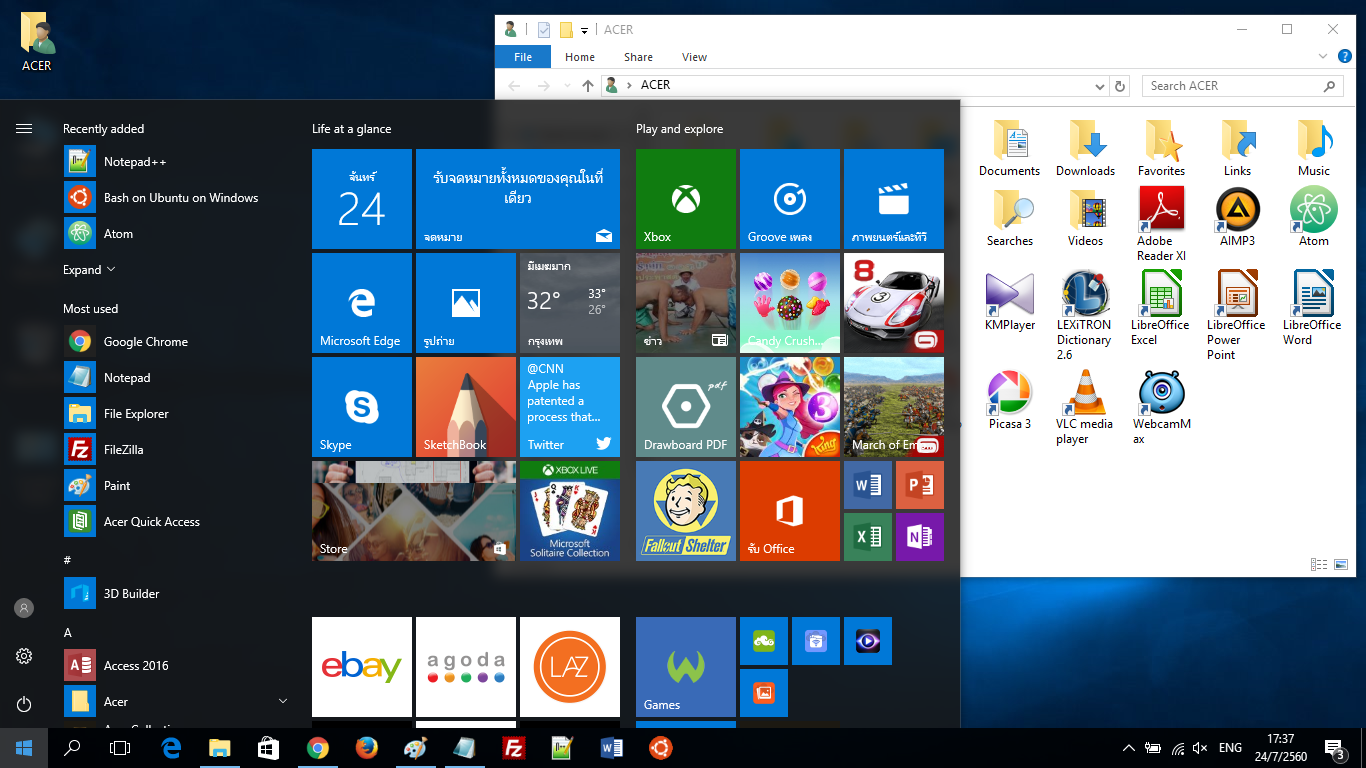Open Settings gear in Start menu
This screenshot has height=768, width=1366.
tap(24, 656)
